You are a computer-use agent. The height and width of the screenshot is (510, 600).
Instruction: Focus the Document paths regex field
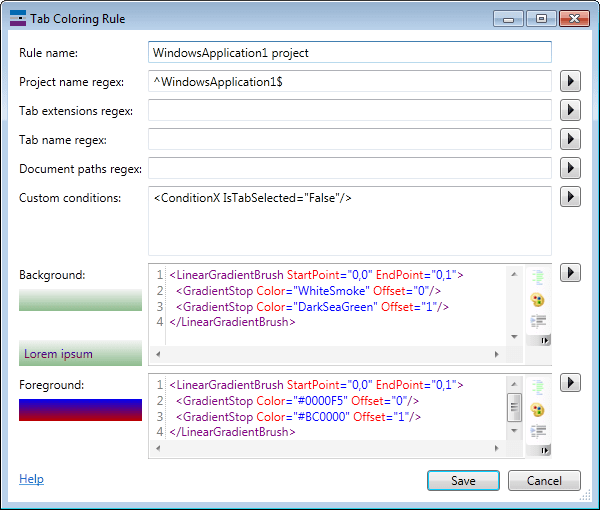[350, 168]
